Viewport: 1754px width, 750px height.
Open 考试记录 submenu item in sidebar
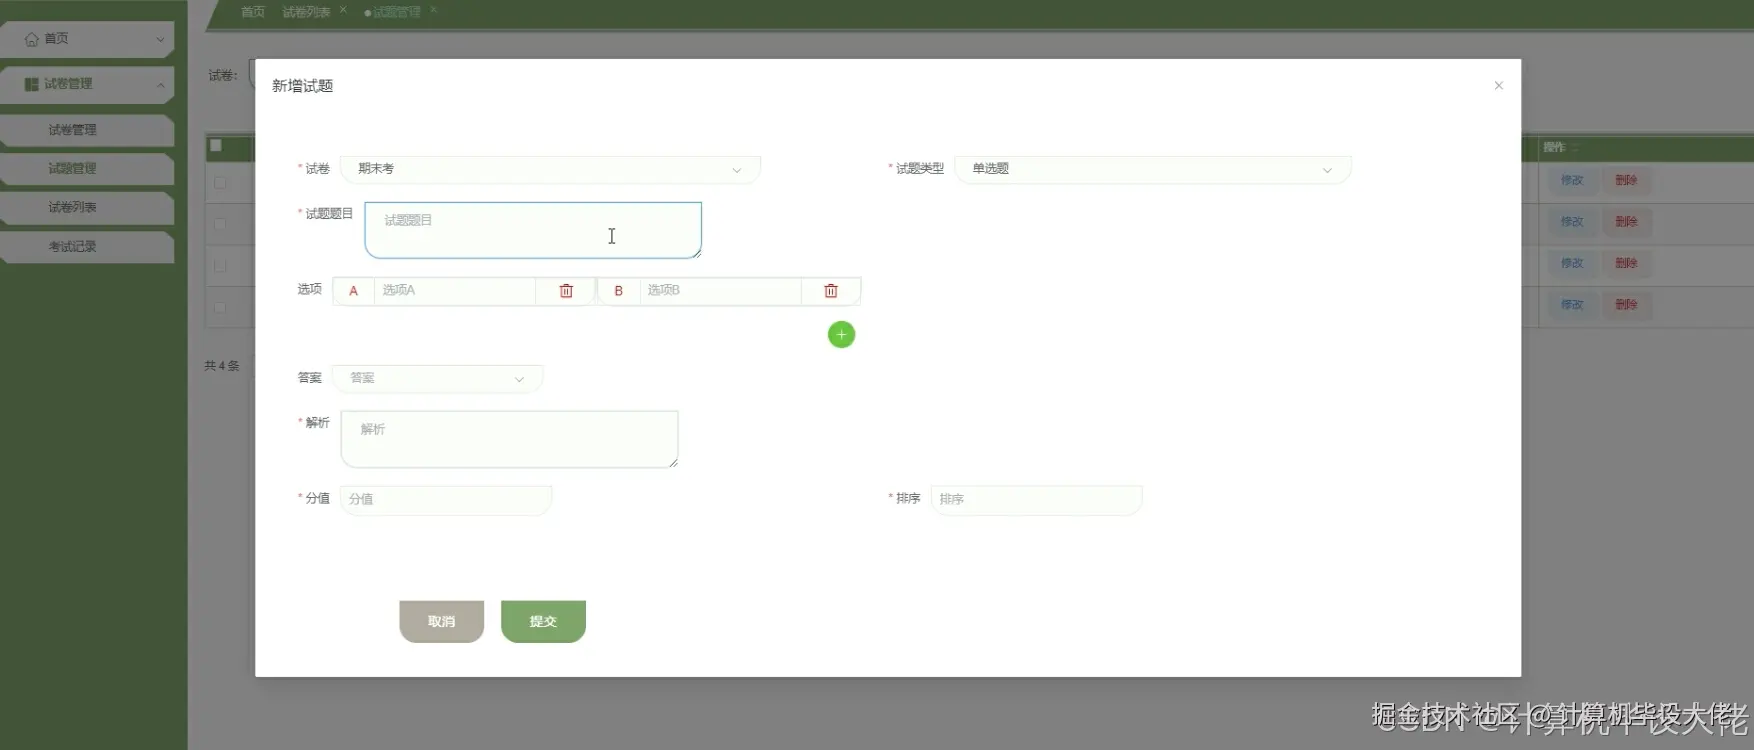click(x=87, y=247)
